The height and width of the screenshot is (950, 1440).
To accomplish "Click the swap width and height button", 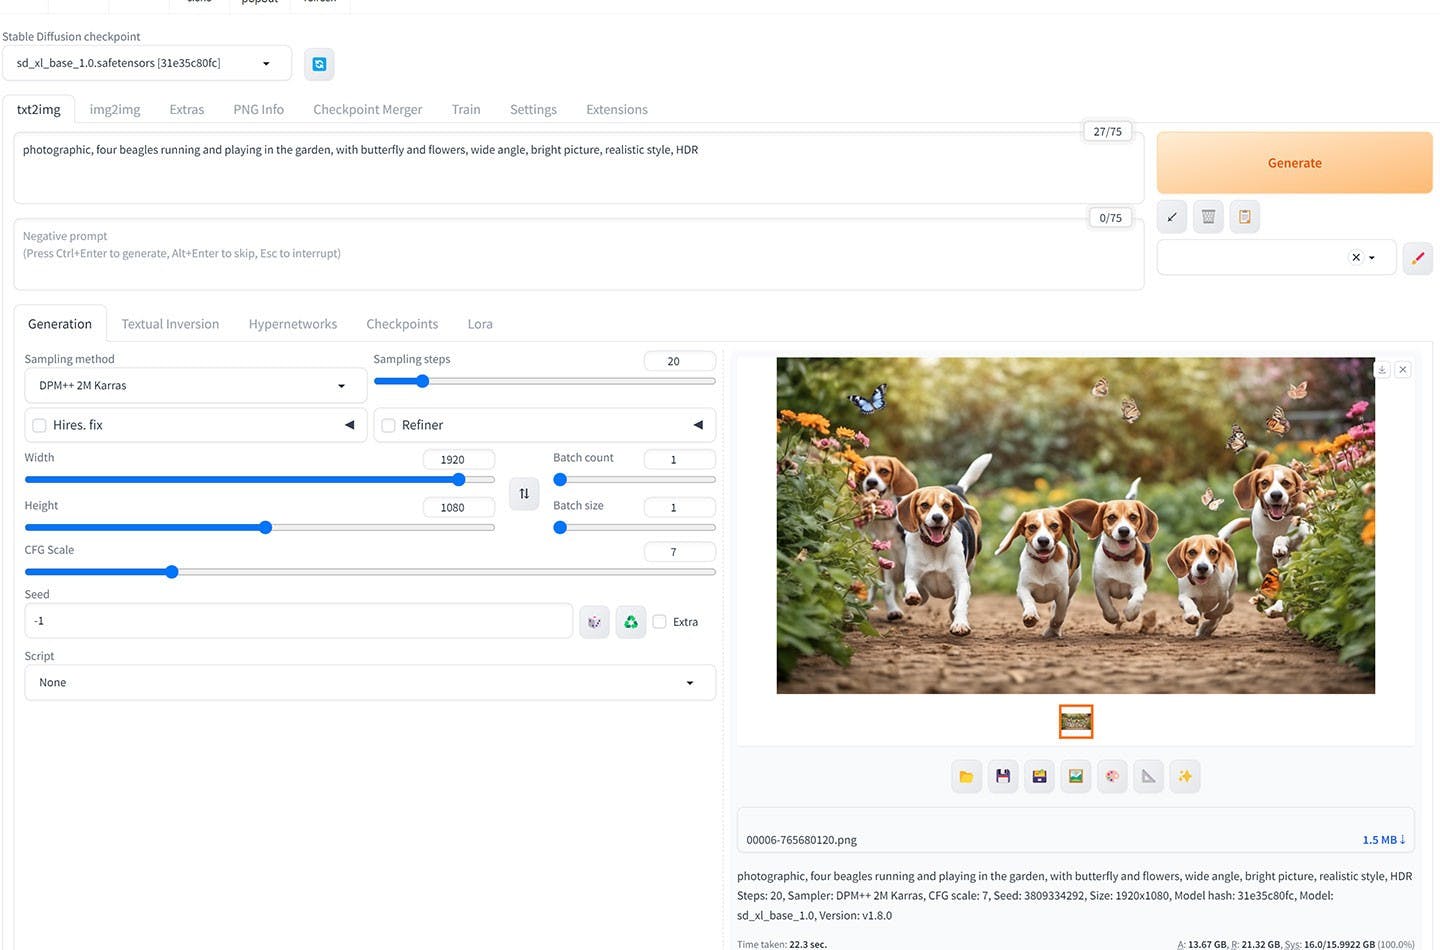I will point(524,493).
